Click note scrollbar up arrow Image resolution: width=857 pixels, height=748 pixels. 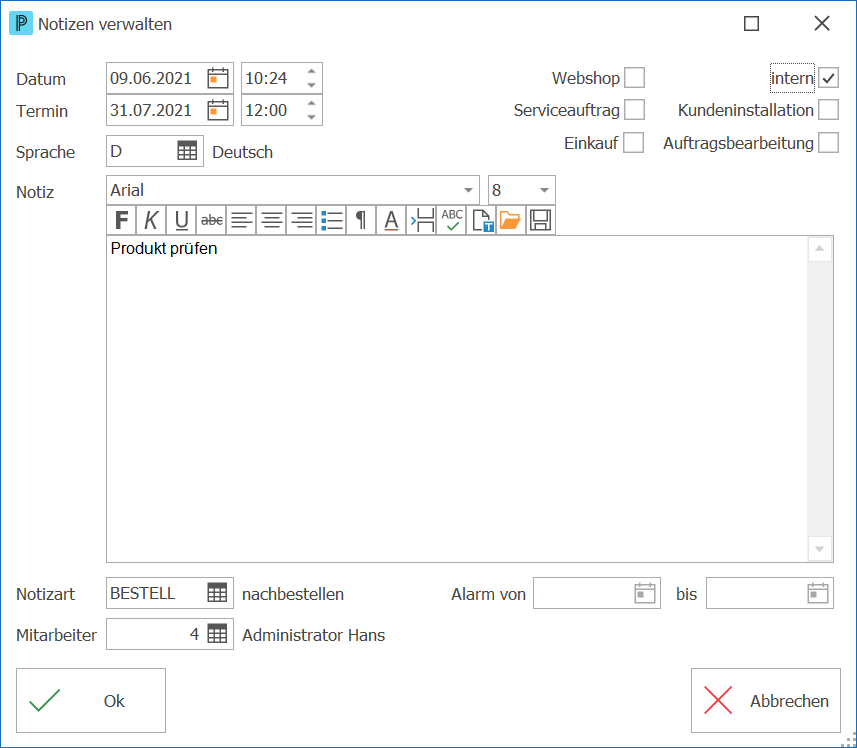[820, 249]
